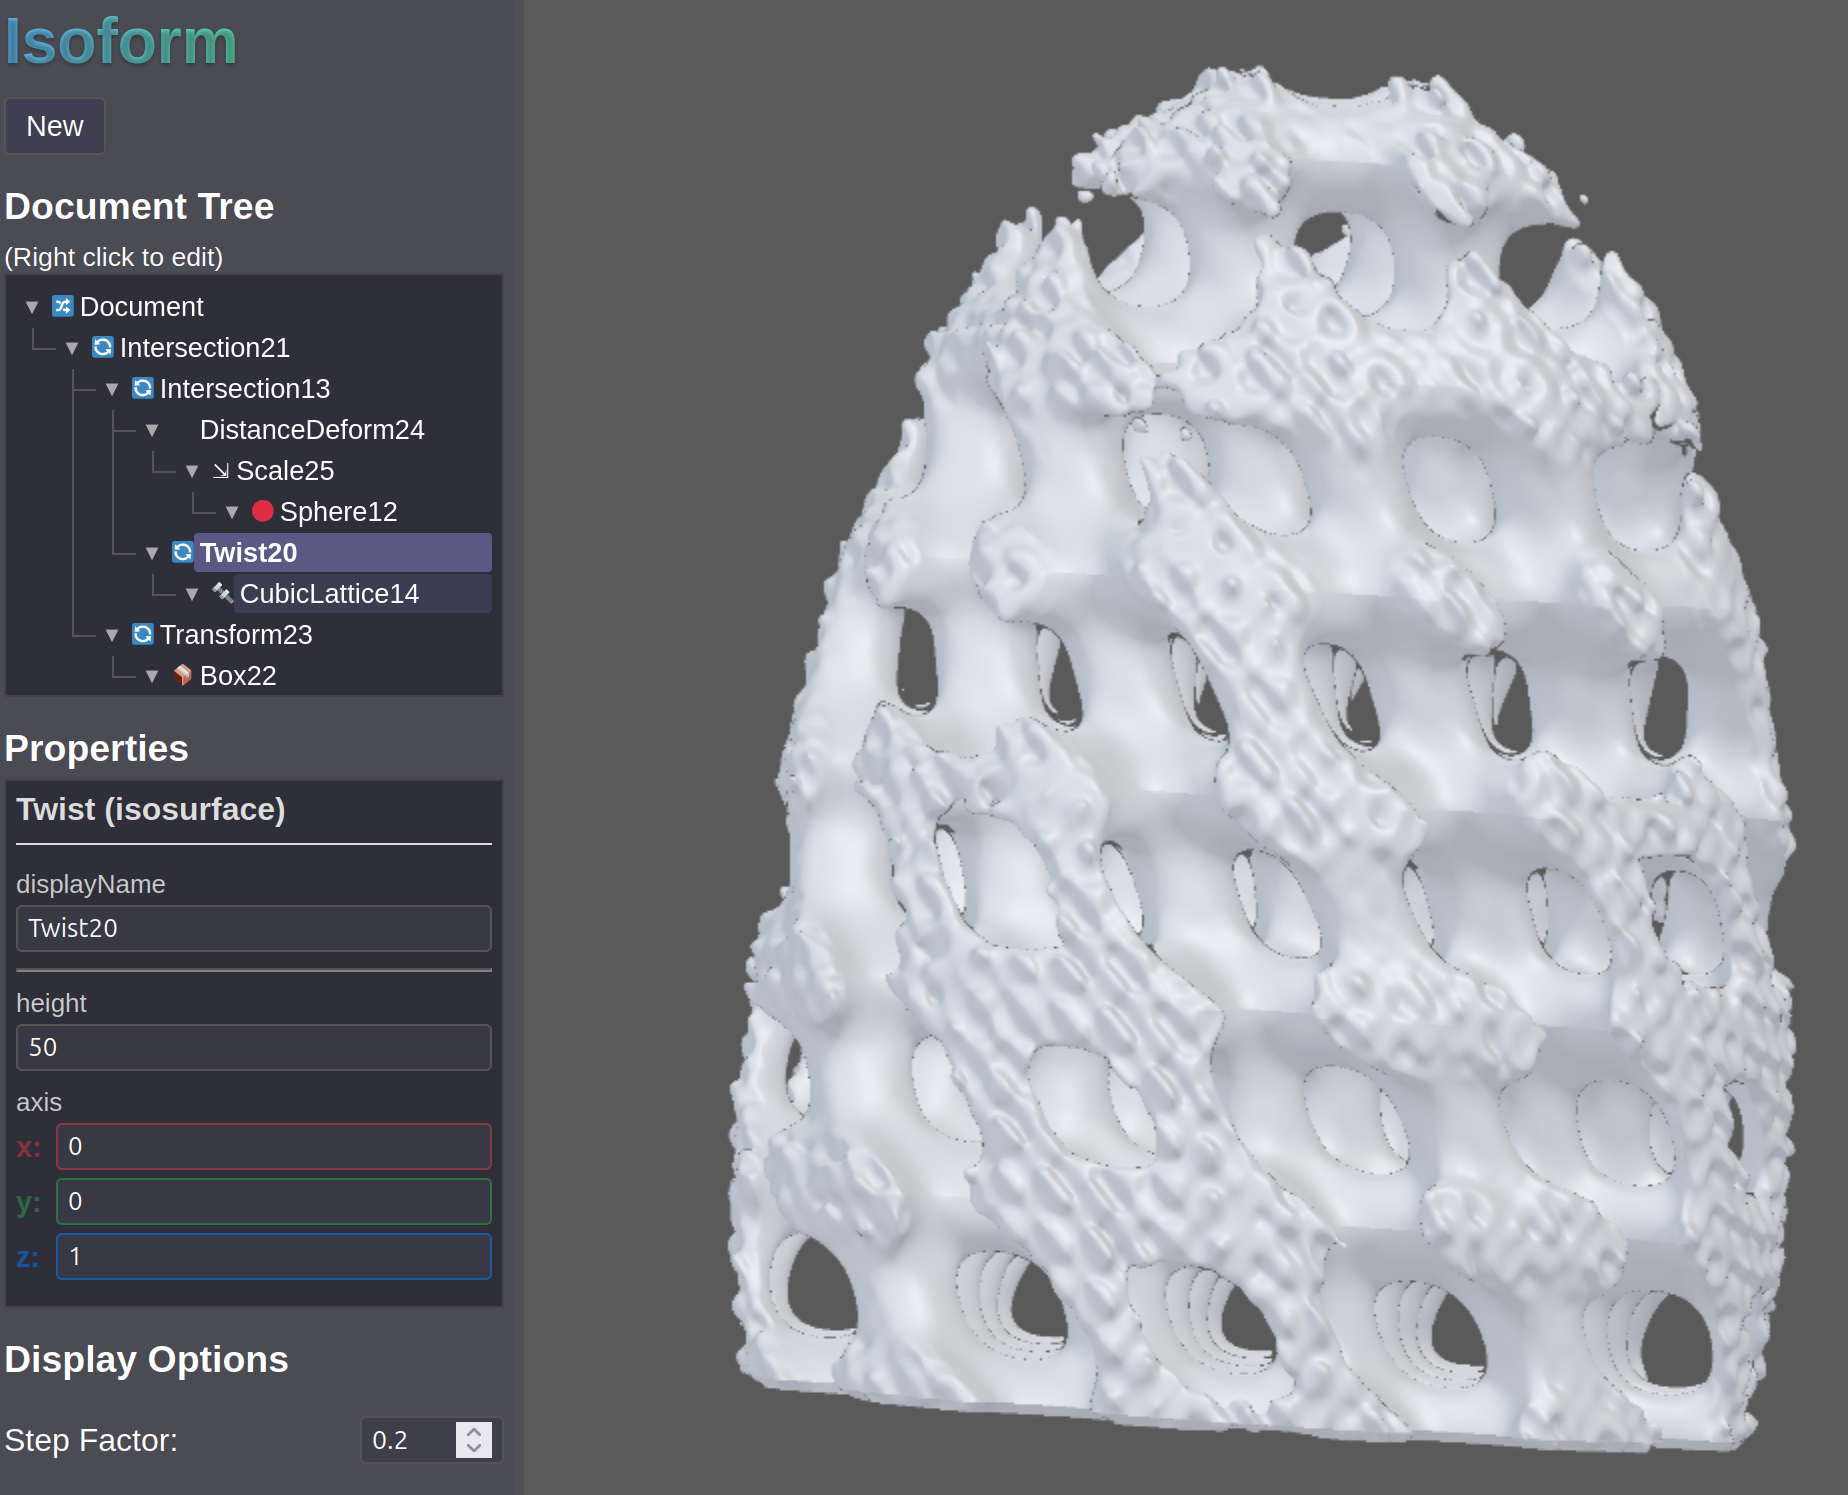The image size is (1848, 1495).
Task: Click the Transform23 node icon
Action: [x=143, y=634]
